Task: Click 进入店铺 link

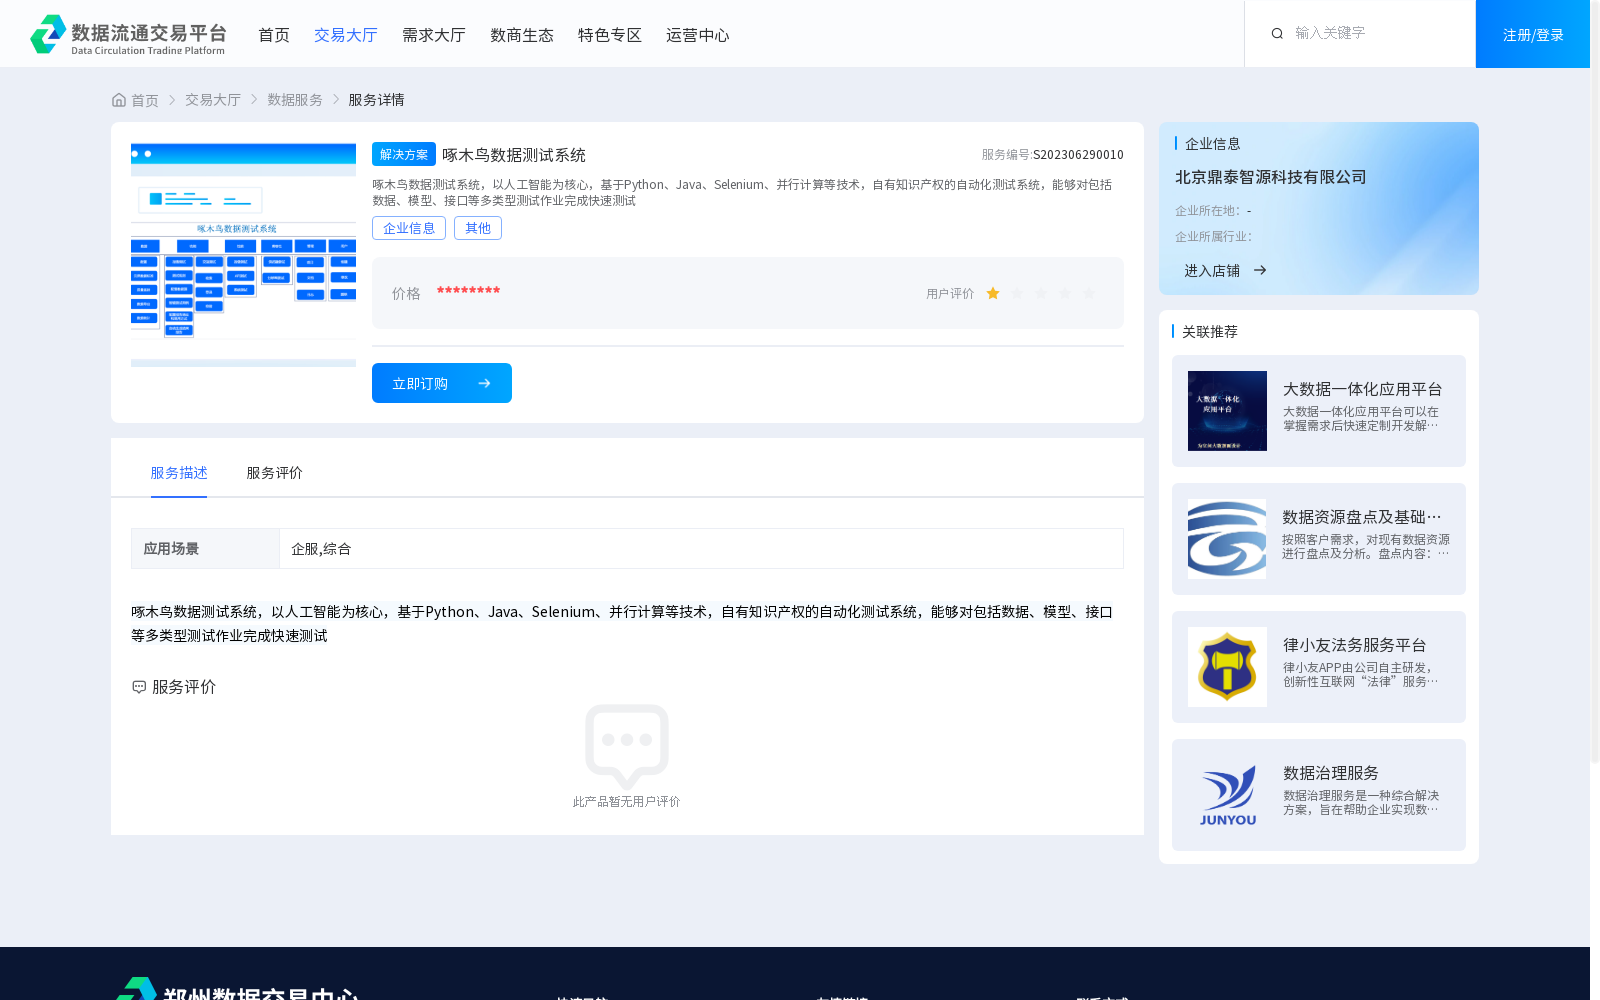Action: [1212, 270]
